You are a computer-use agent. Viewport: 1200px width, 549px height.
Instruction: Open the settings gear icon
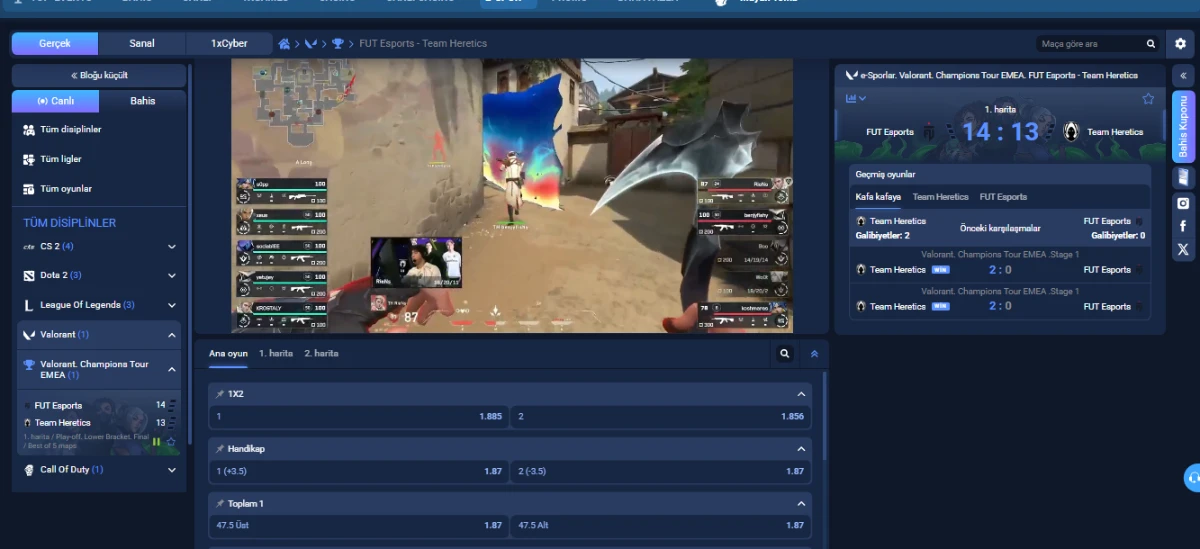[1180, 44]
